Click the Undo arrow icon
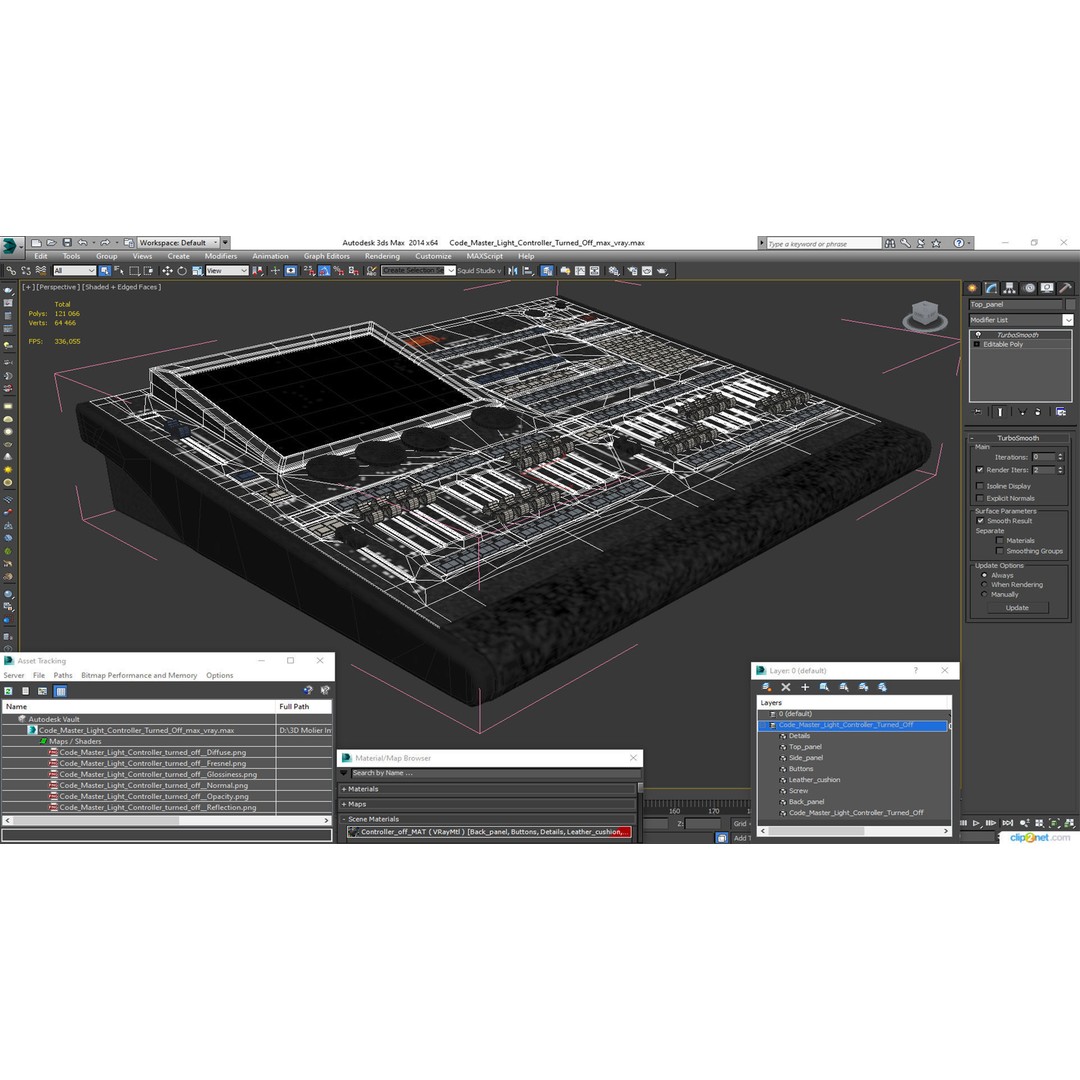Image resolution: width=1080 pixels, height=1080 pixels. pyautogui.click(x=83, y=242)
